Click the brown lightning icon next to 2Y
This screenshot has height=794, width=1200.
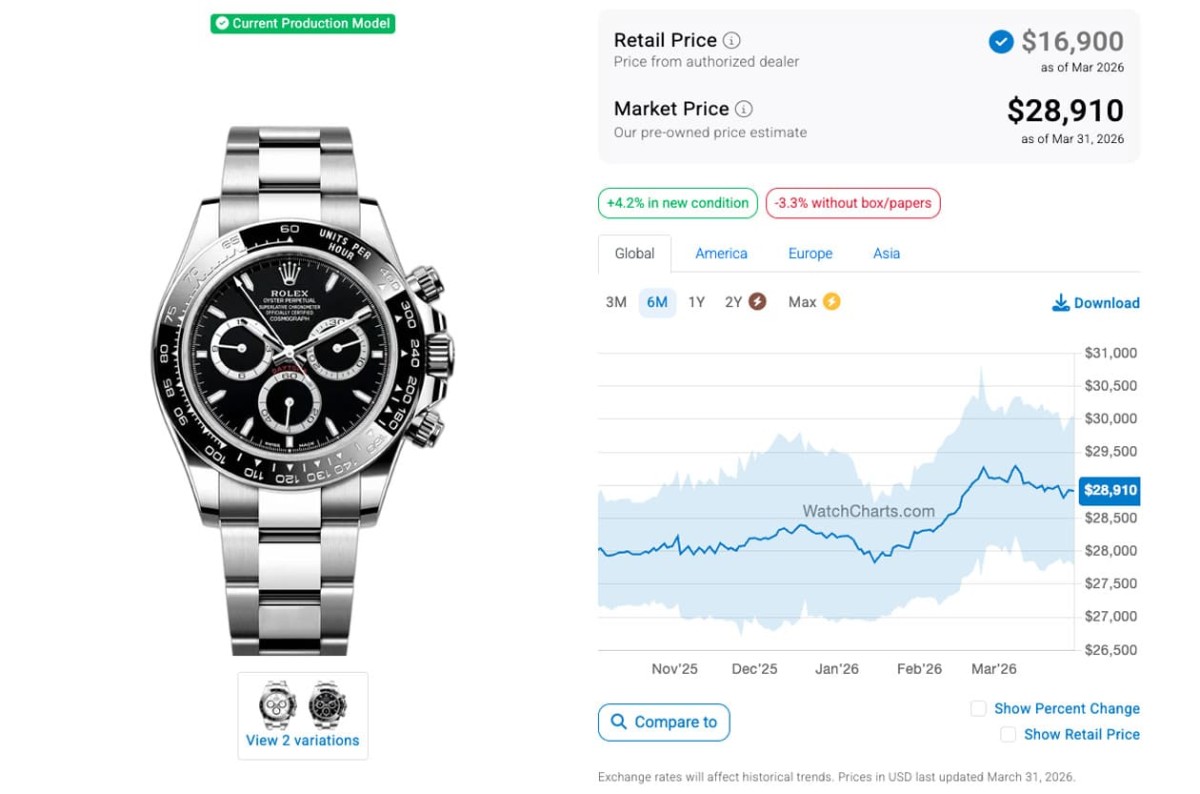pyautogui.click(x=757, y=301)
